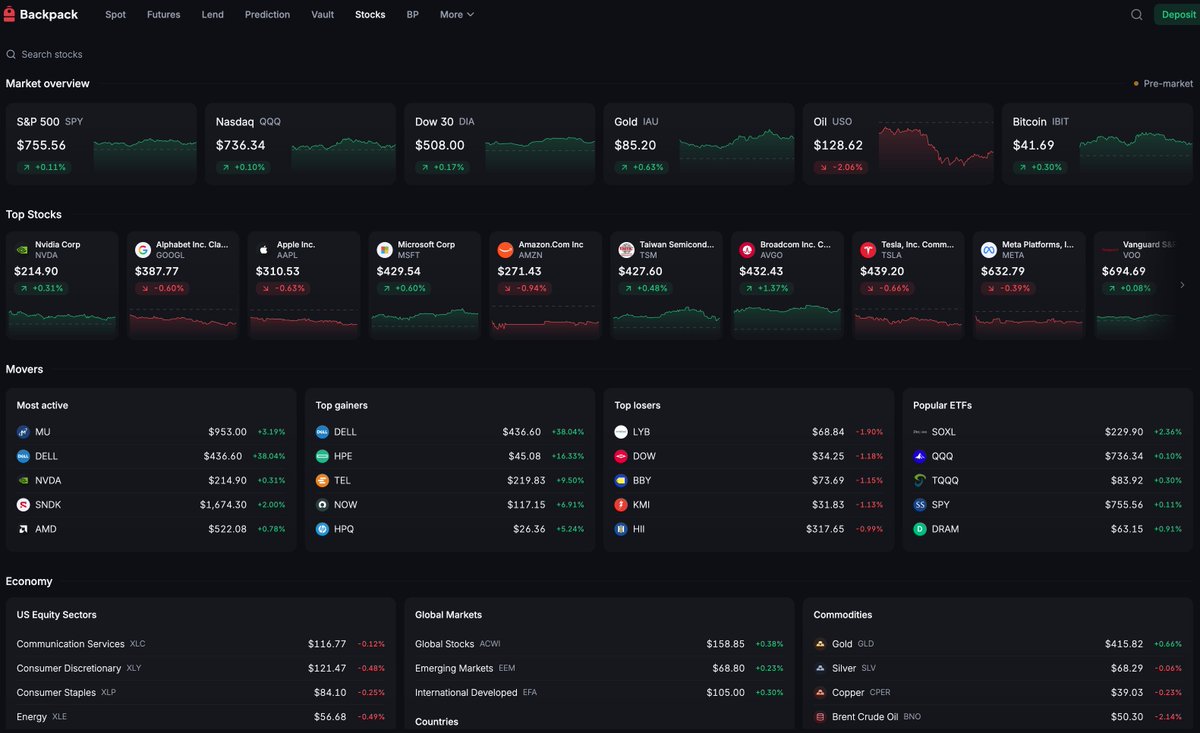This screenshot has height=733, width=1200.
Task: Open the Nasdaq QQQ overview card
Action: [300, 144]
